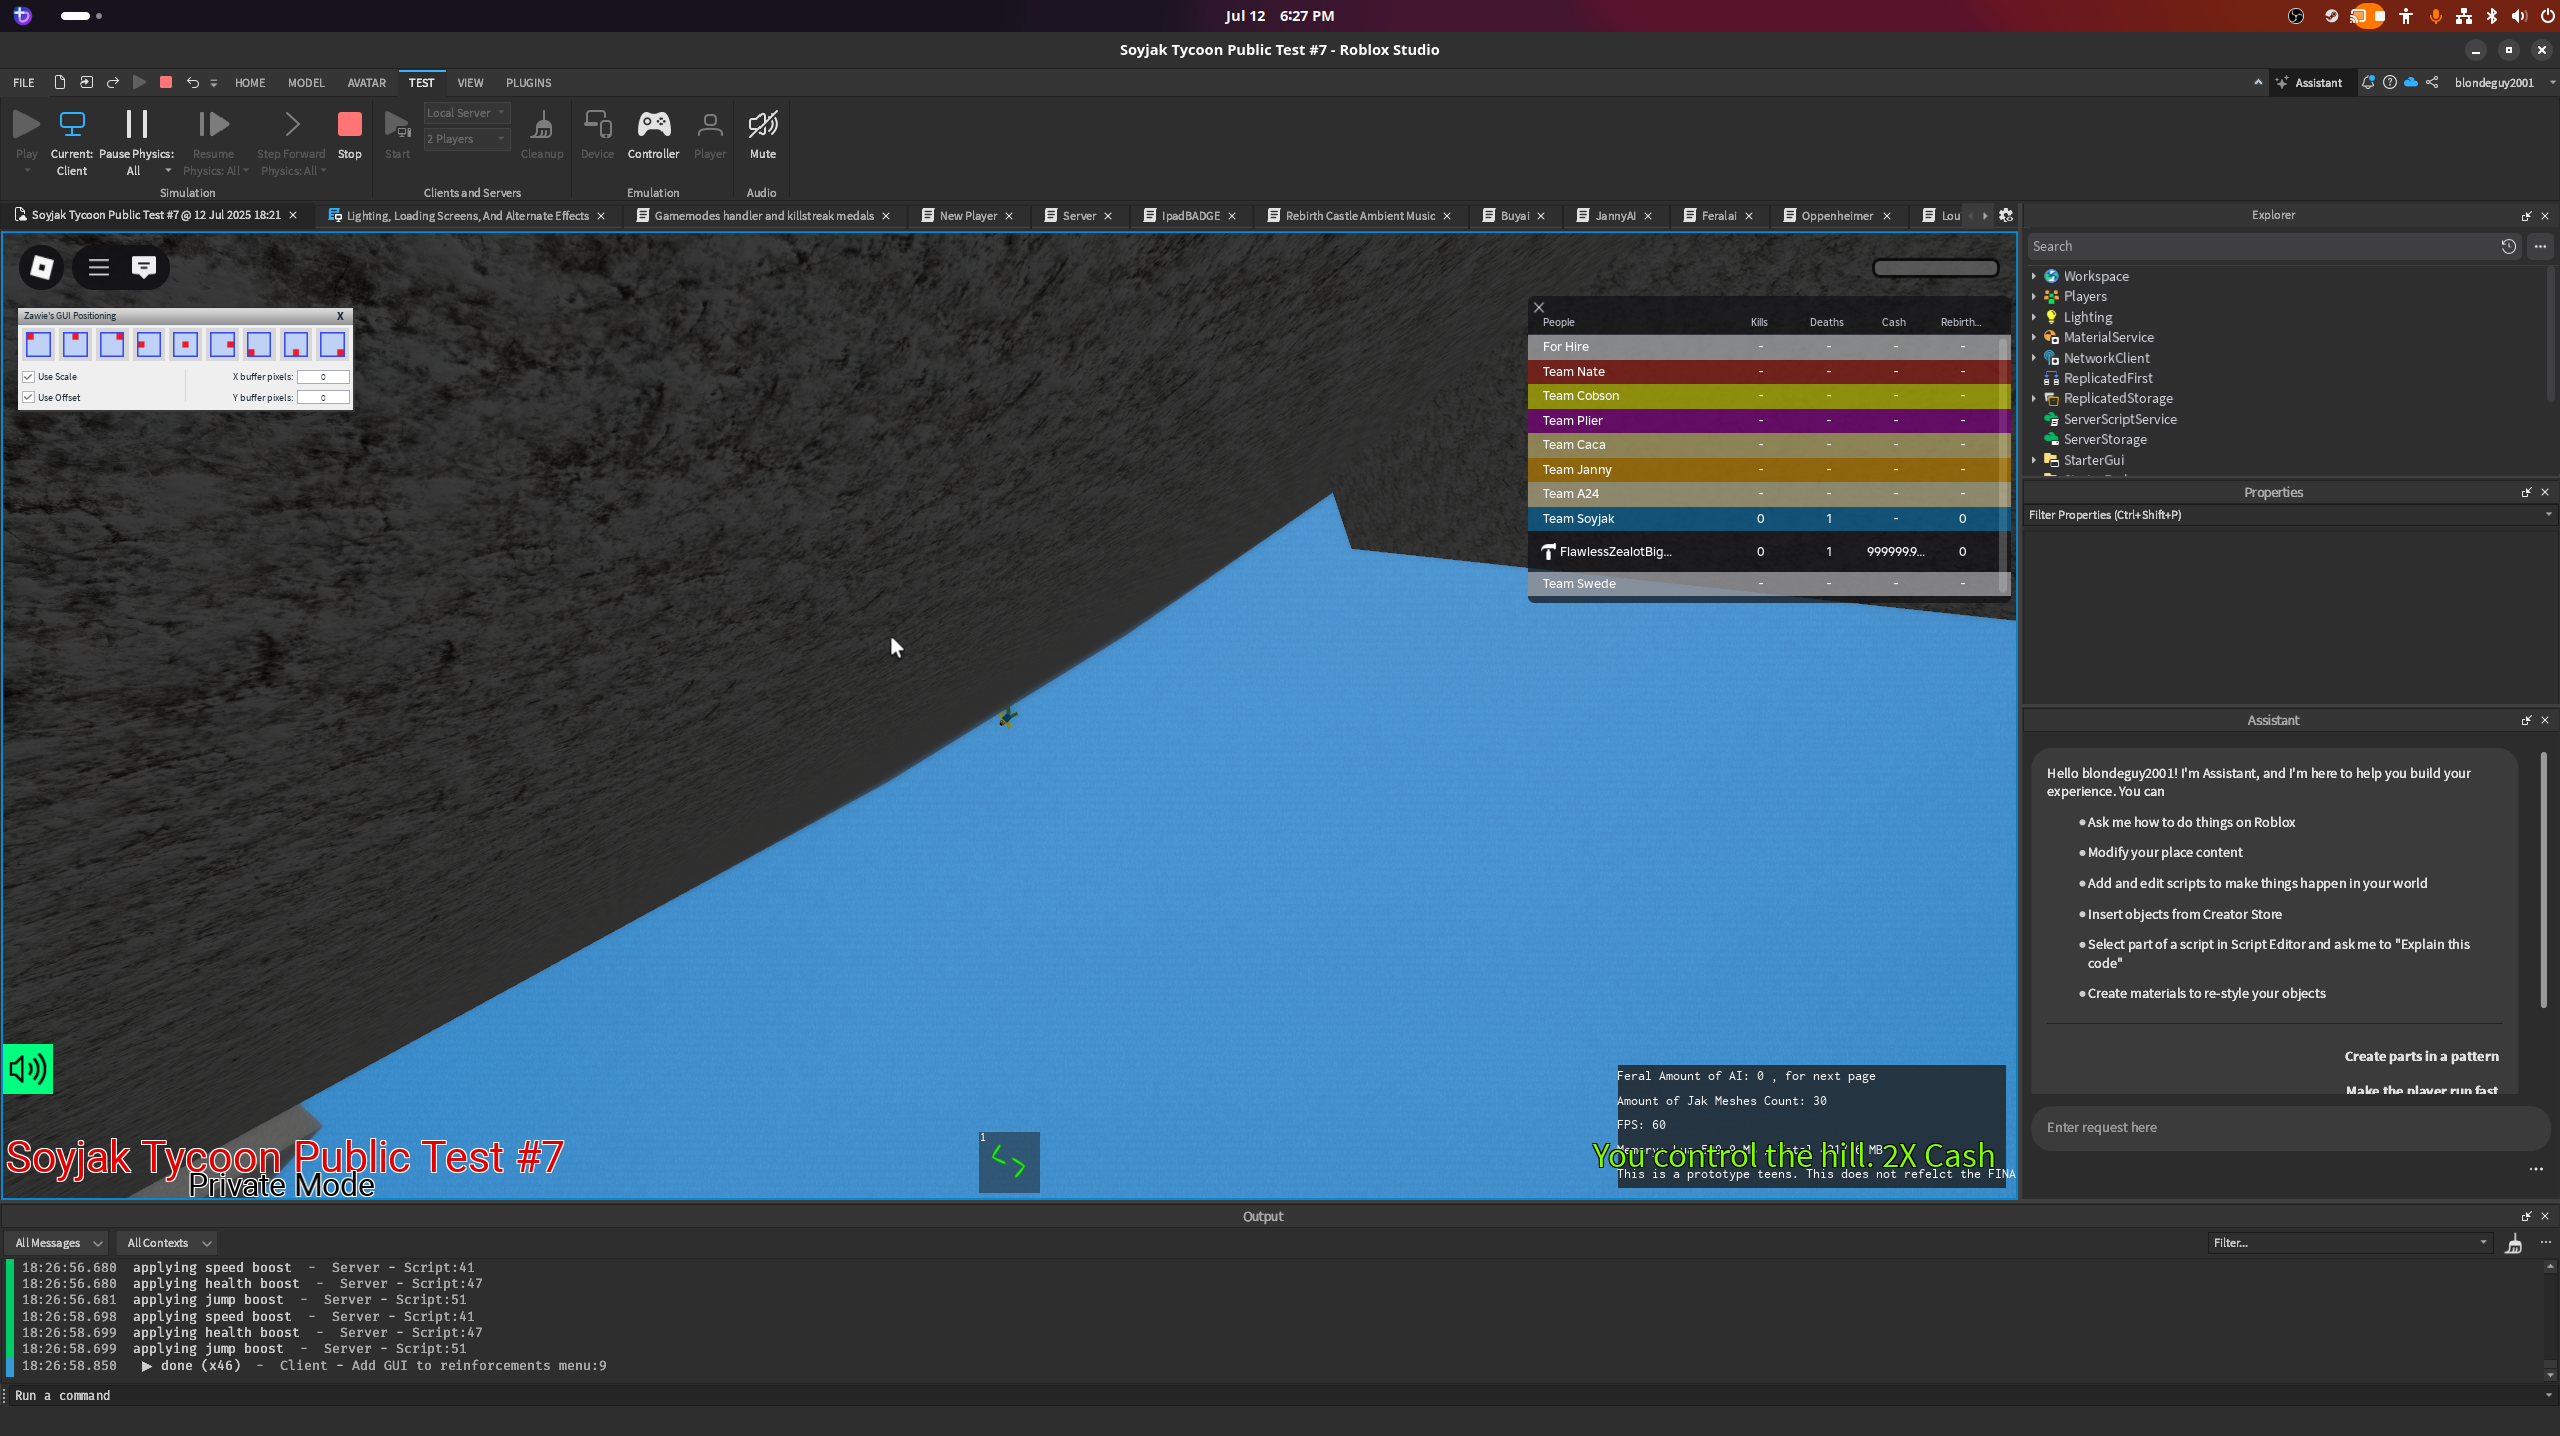Expand the done (x46) output entry
2560x1436 pixels.
pos(147,1366)
